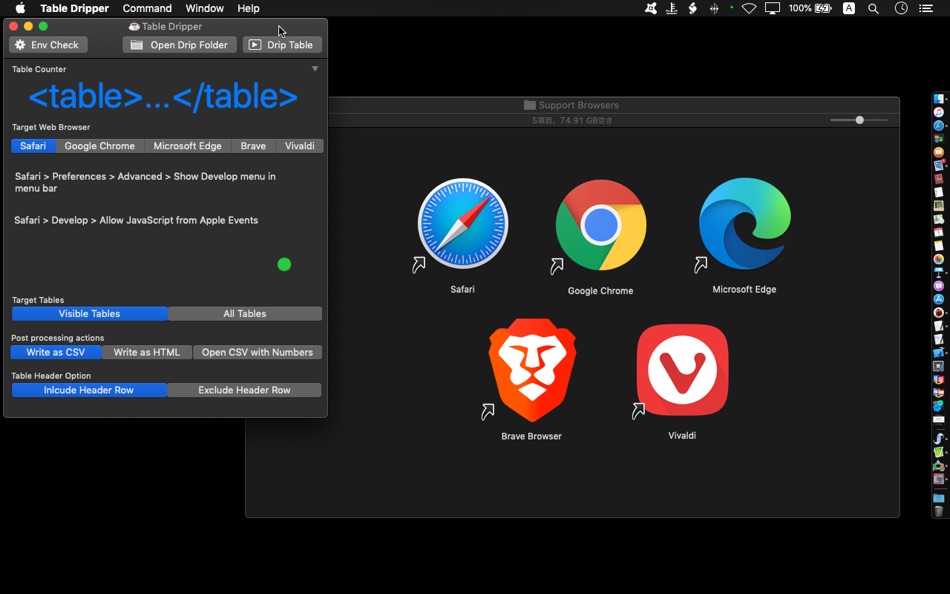
Task: Click the Env Check button
Action: [48, 45]
